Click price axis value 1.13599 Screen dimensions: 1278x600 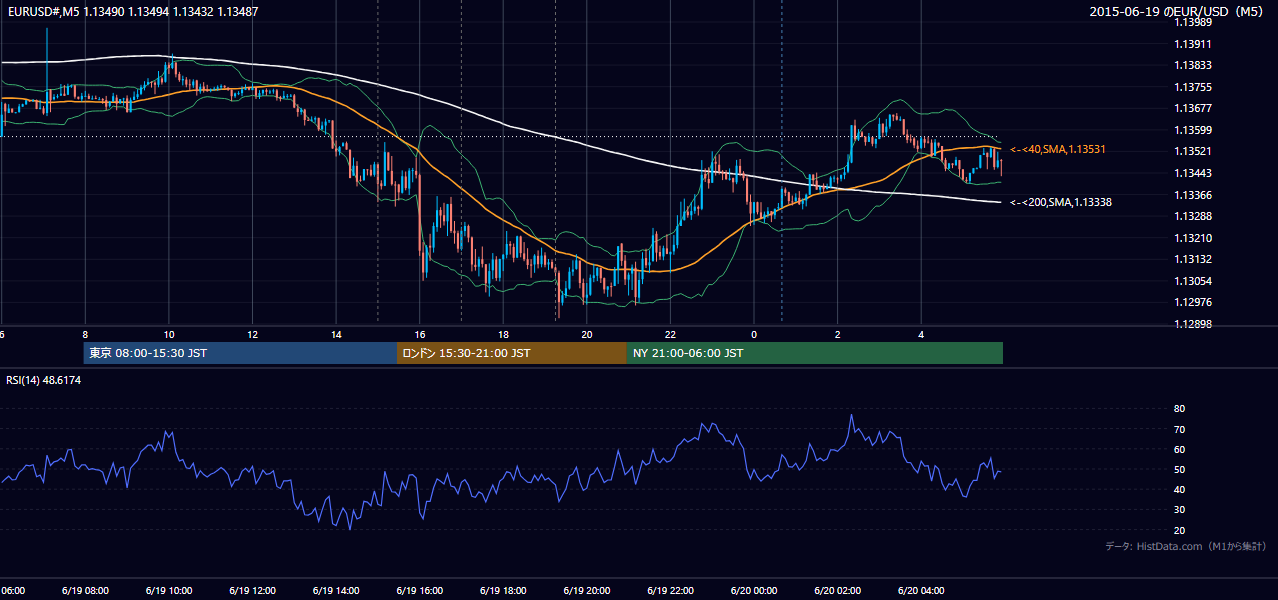click(1192, 130)
